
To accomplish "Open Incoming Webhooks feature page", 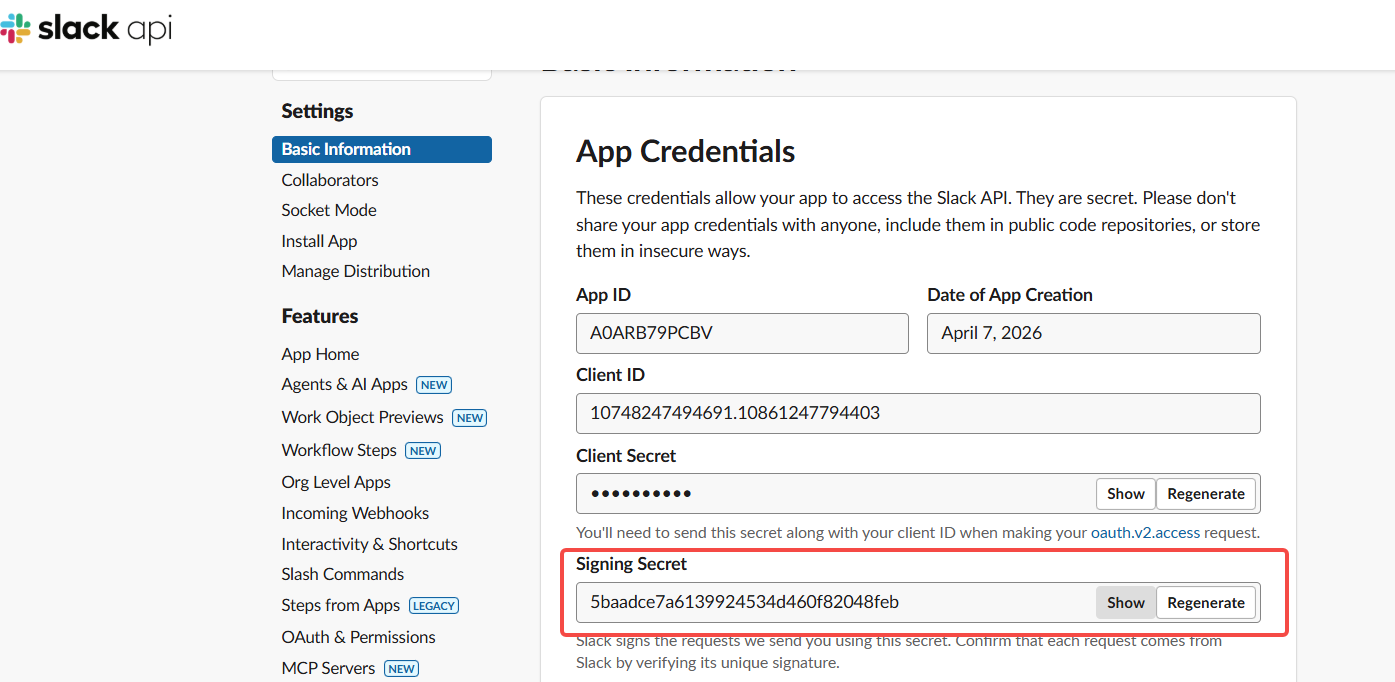I will [x=355, y=513].
